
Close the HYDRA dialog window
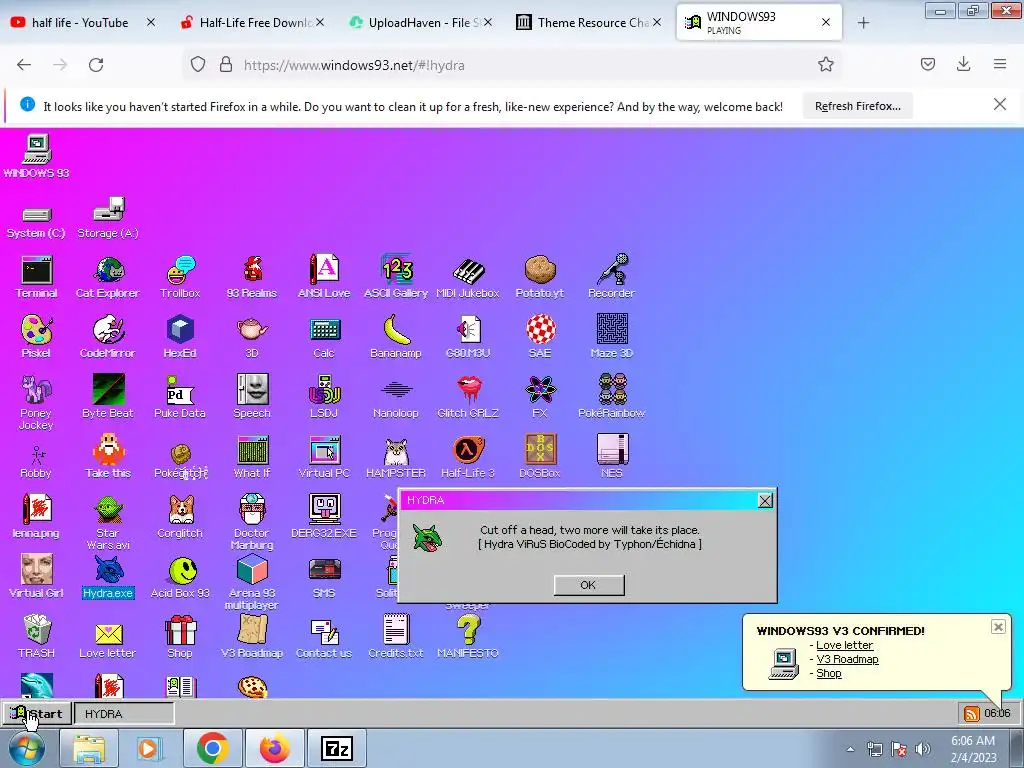click(765, 500)
